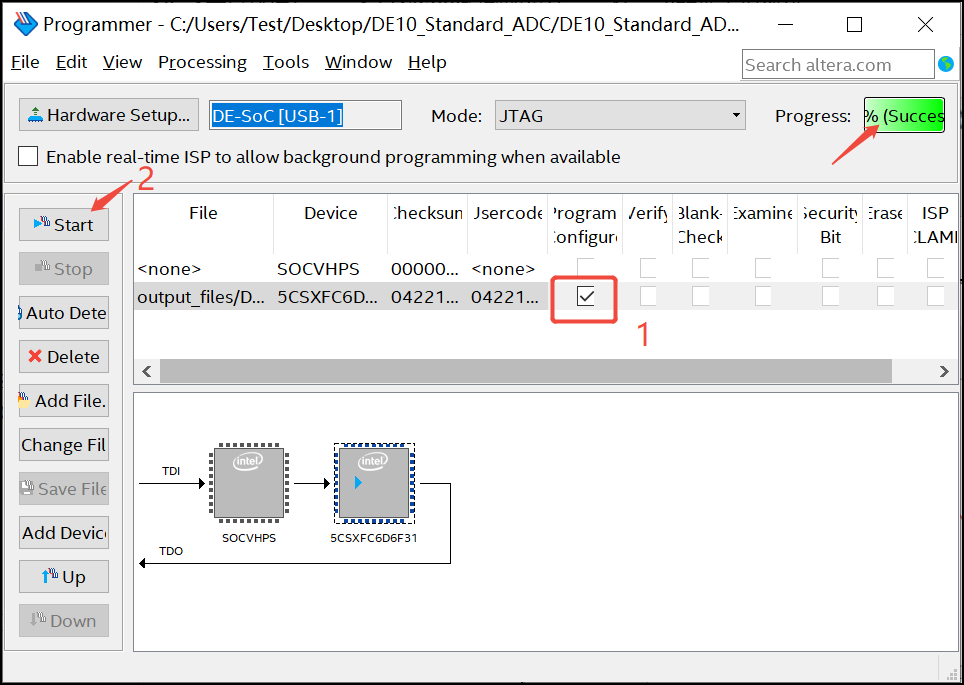The image size is (964, 685).
Task: Open the Hardware Setup dialog
Action: point(109,115)
